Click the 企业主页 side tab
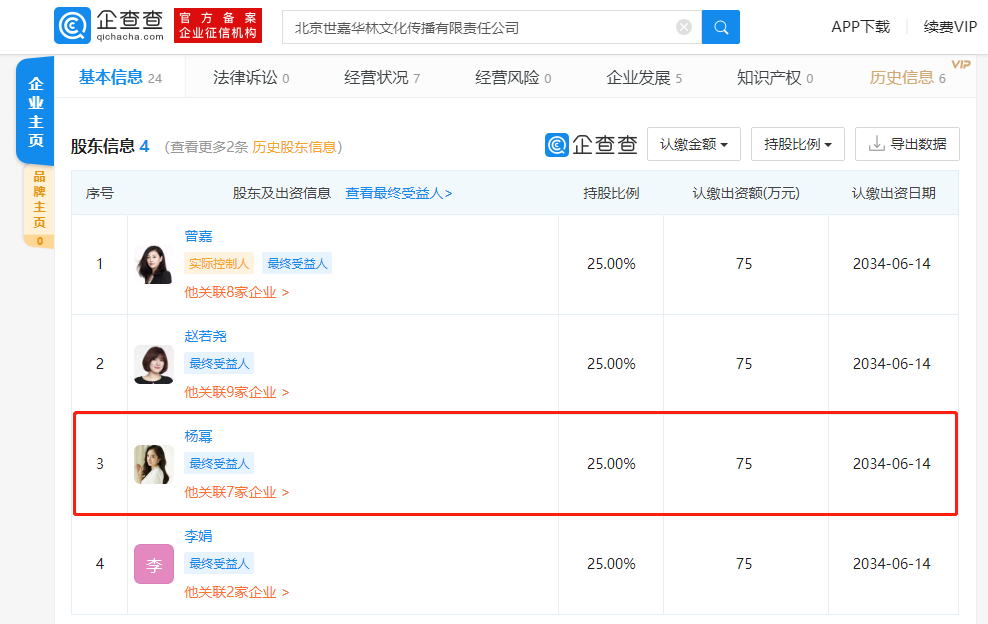The image size is (988, 624). pos(36,112)
